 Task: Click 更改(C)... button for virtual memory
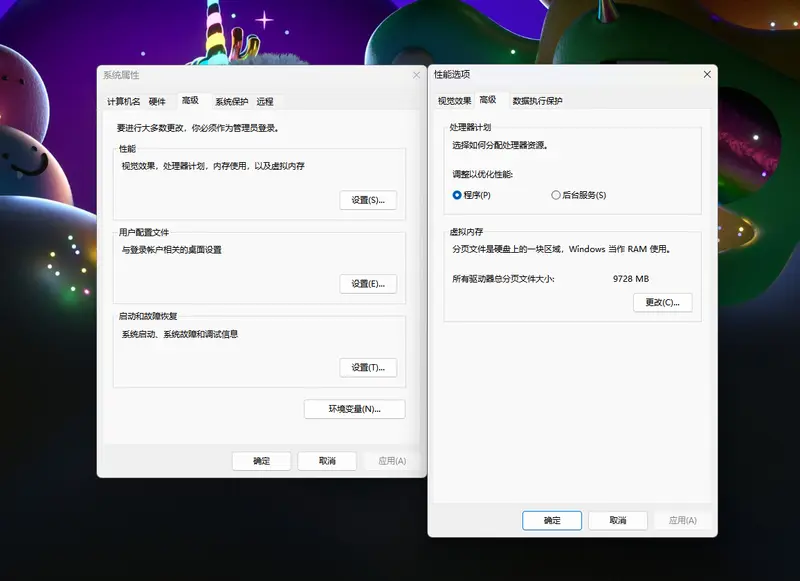663,302
